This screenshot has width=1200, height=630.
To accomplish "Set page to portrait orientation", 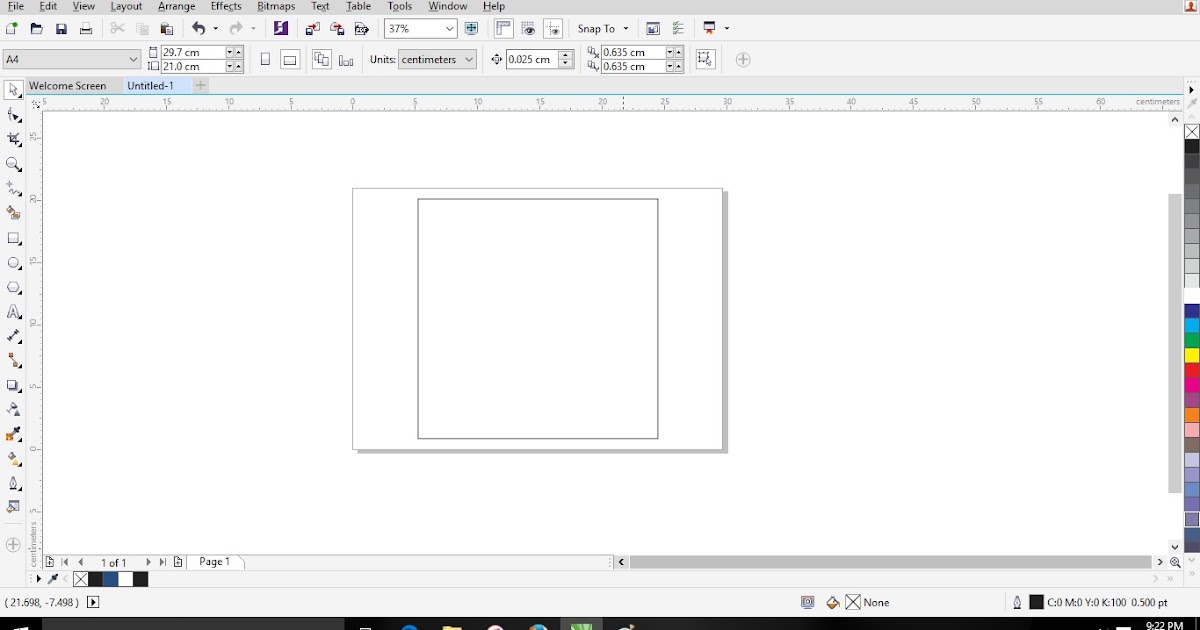I will pos(265,60).
